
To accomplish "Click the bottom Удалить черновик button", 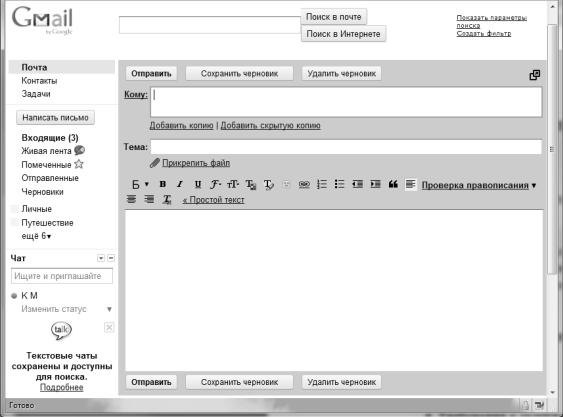I will tap(341, 382).
